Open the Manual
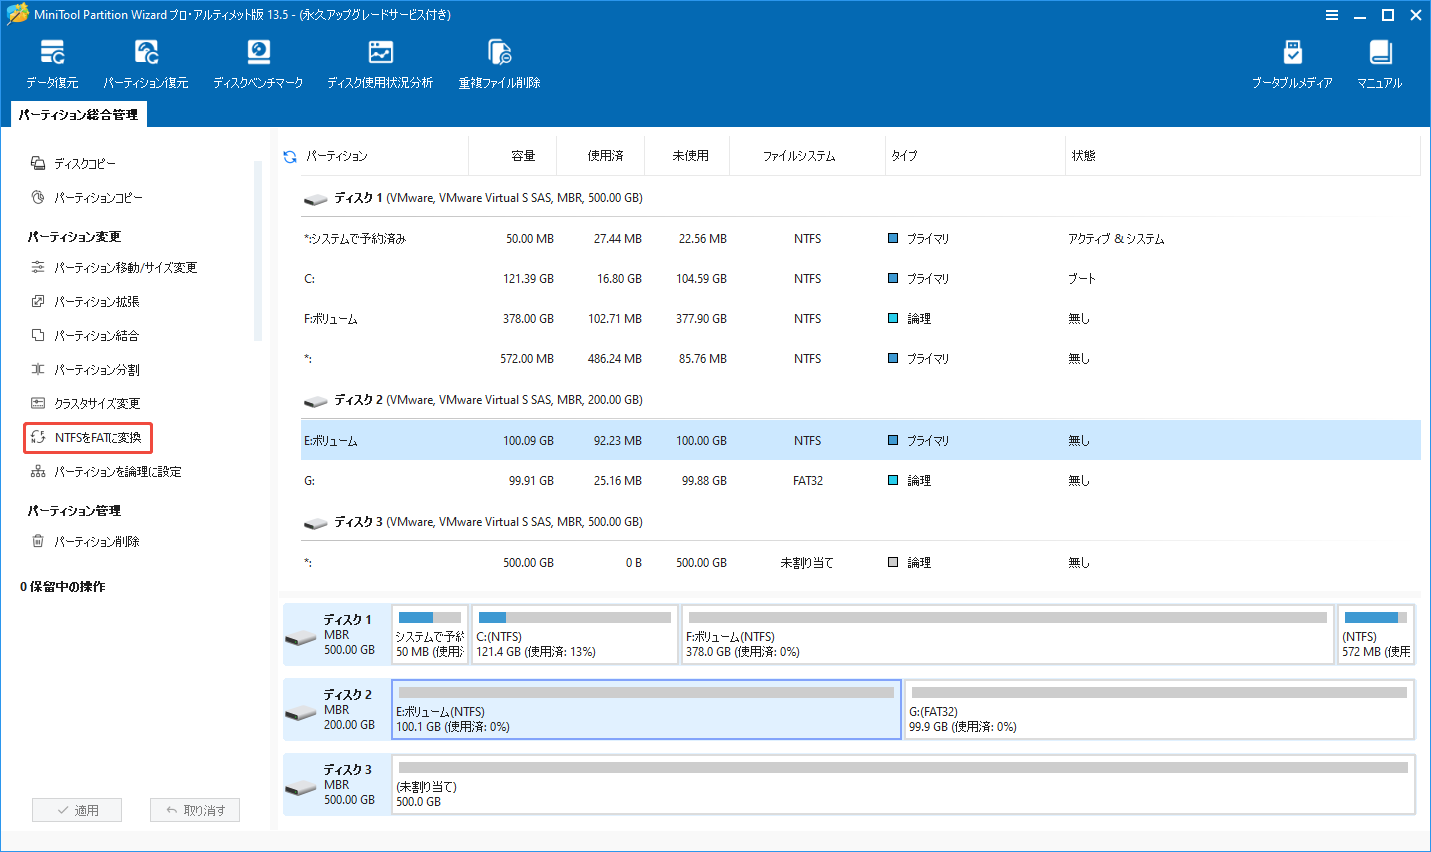Image resolution: width=1431 pixels, height=852 pixels. tap(1380, 60)
